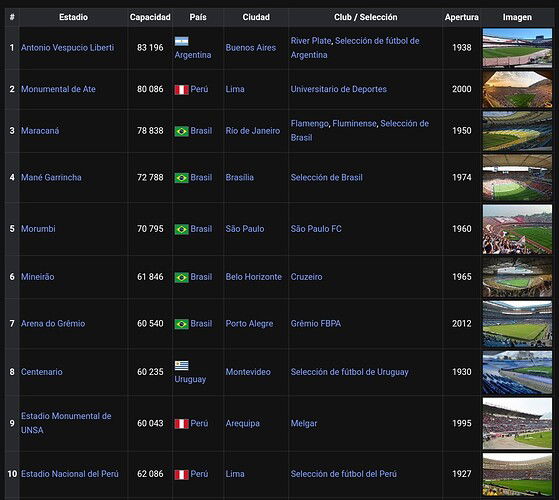Image resolution: width=559 pixels, height=500 pixels.
Task: Open the Centenario stadium link
Action: 41,372
